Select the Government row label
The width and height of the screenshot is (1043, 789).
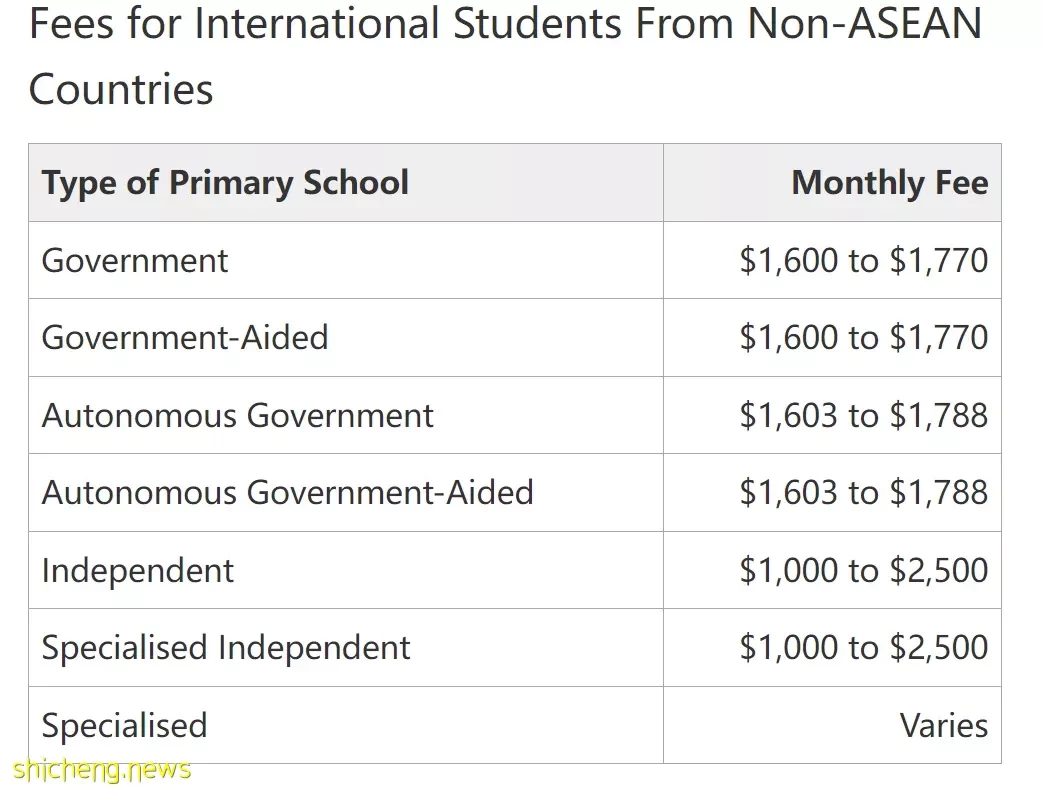click(134, 260)
